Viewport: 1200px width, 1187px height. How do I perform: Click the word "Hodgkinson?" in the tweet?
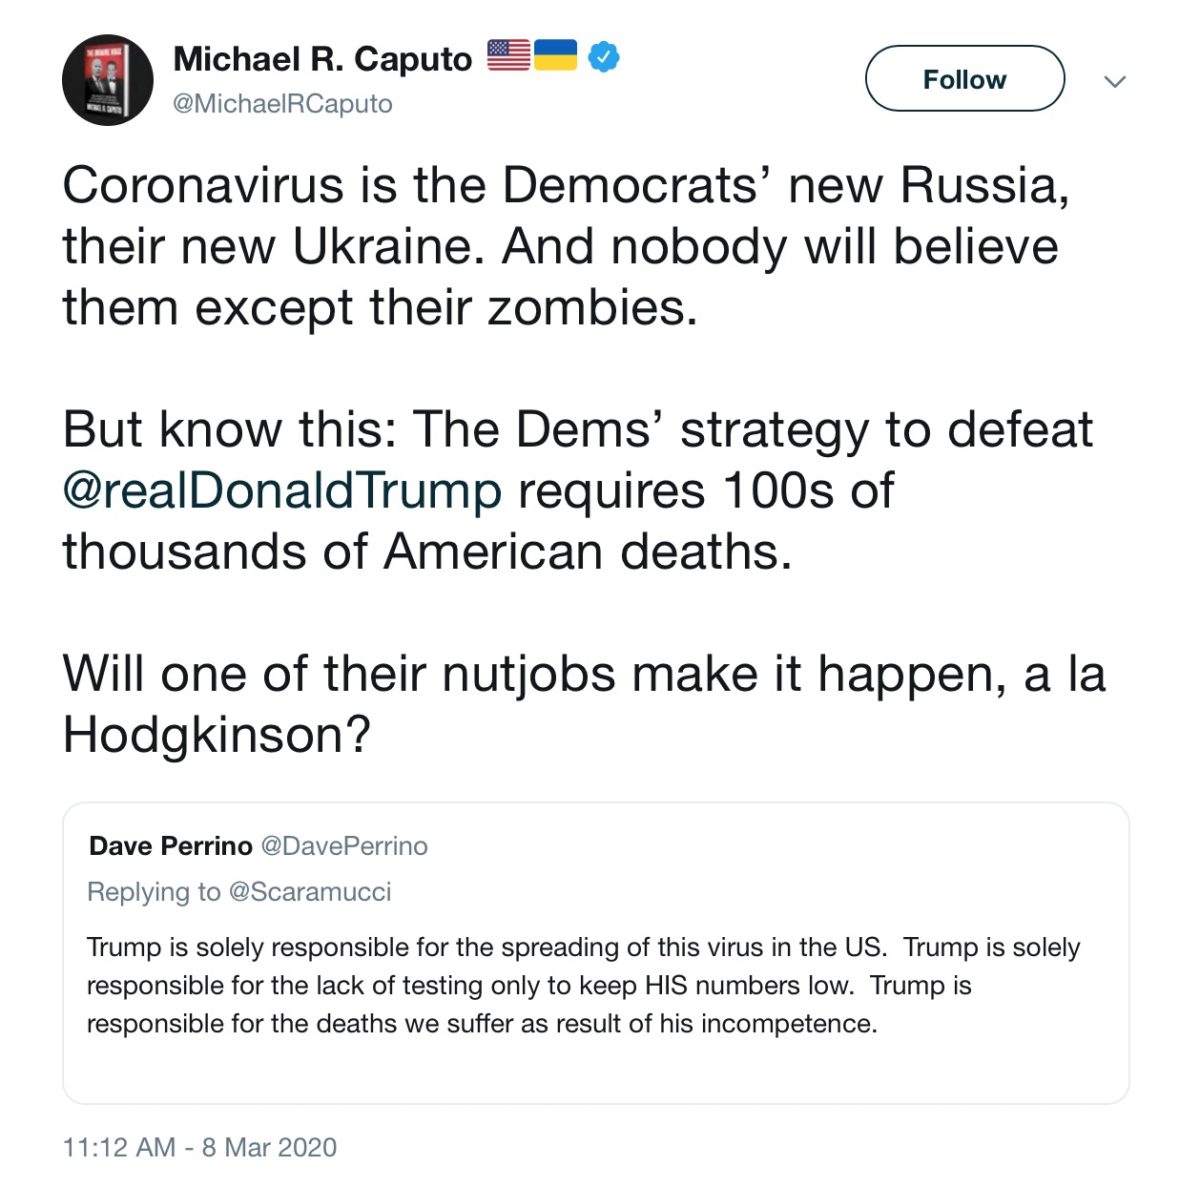tap(216, 735)
